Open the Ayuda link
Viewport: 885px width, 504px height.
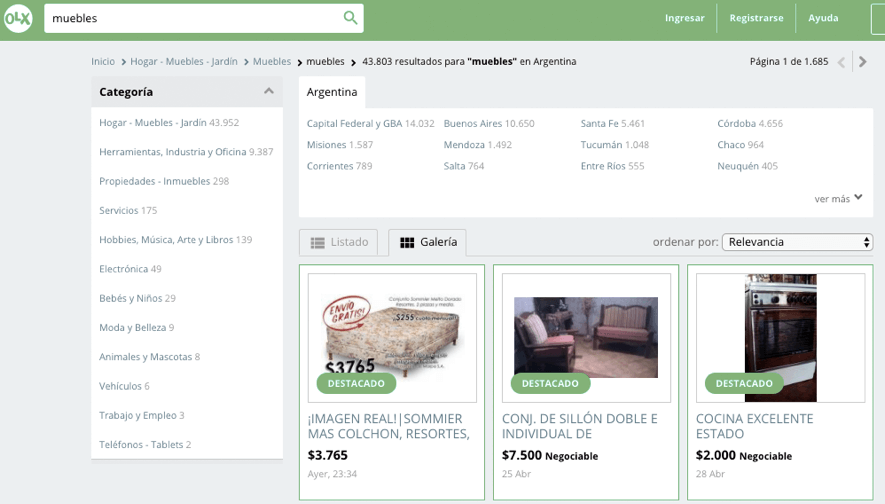click(823, 18)
